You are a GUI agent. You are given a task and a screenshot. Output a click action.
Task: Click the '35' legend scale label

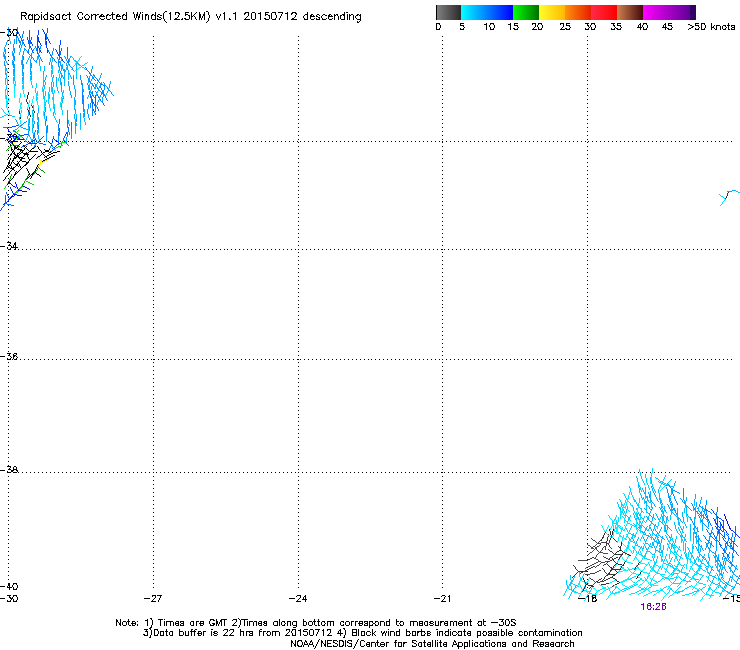click(616, 27)
